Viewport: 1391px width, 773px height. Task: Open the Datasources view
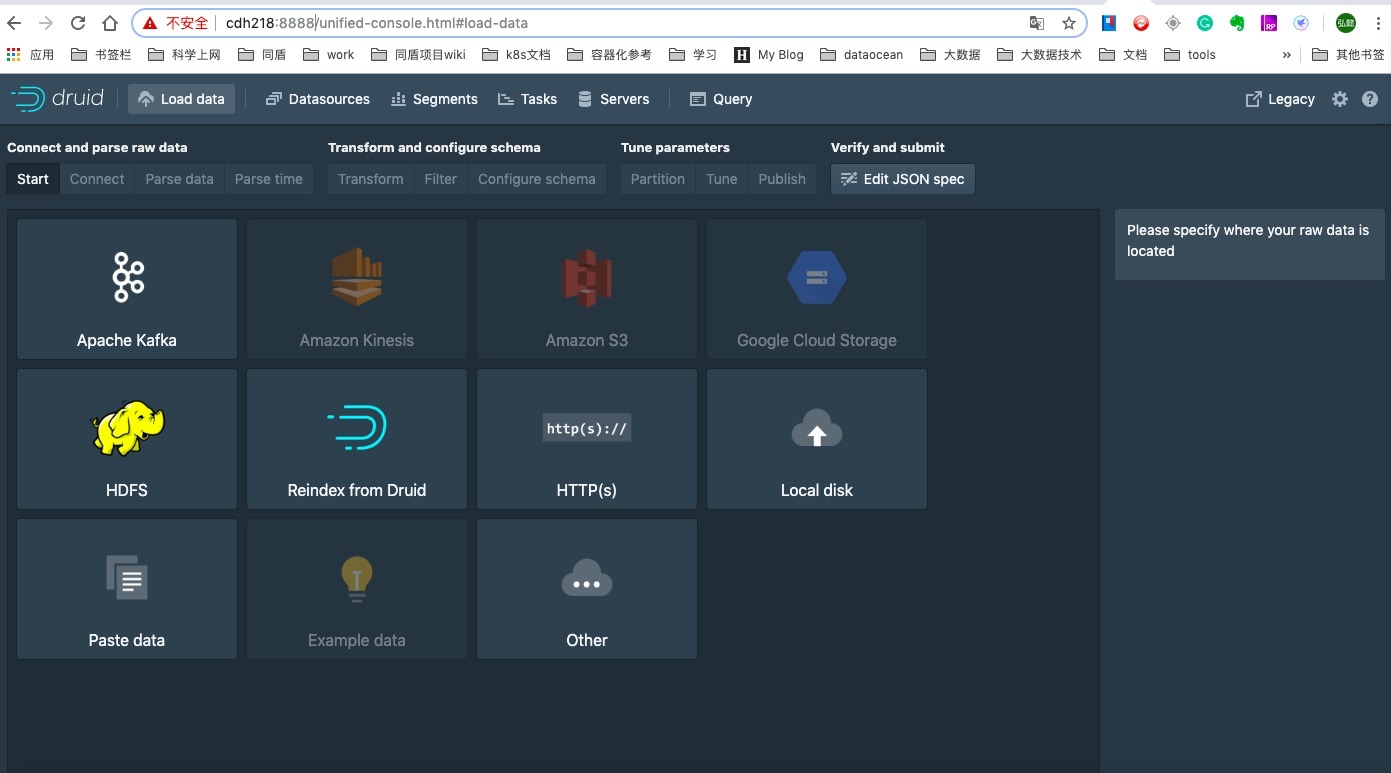[x=318, y=99]
